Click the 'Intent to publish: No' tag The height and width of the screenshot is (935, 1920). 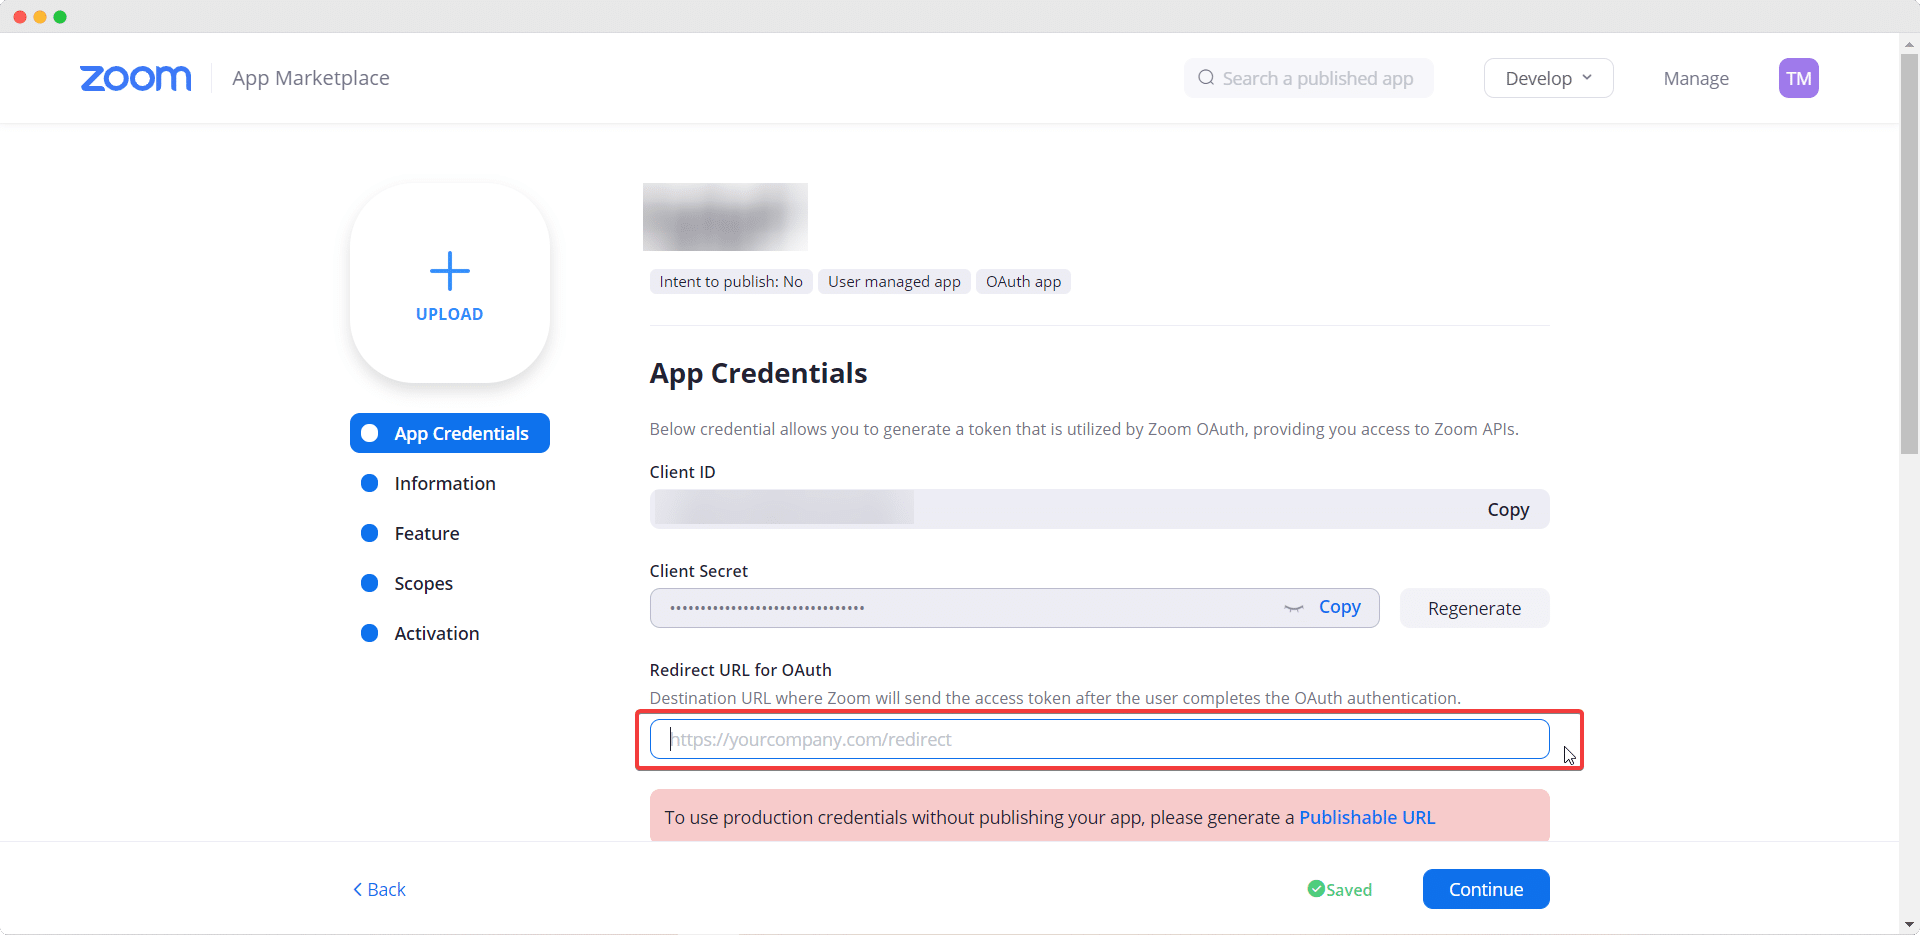pos(731,282)
